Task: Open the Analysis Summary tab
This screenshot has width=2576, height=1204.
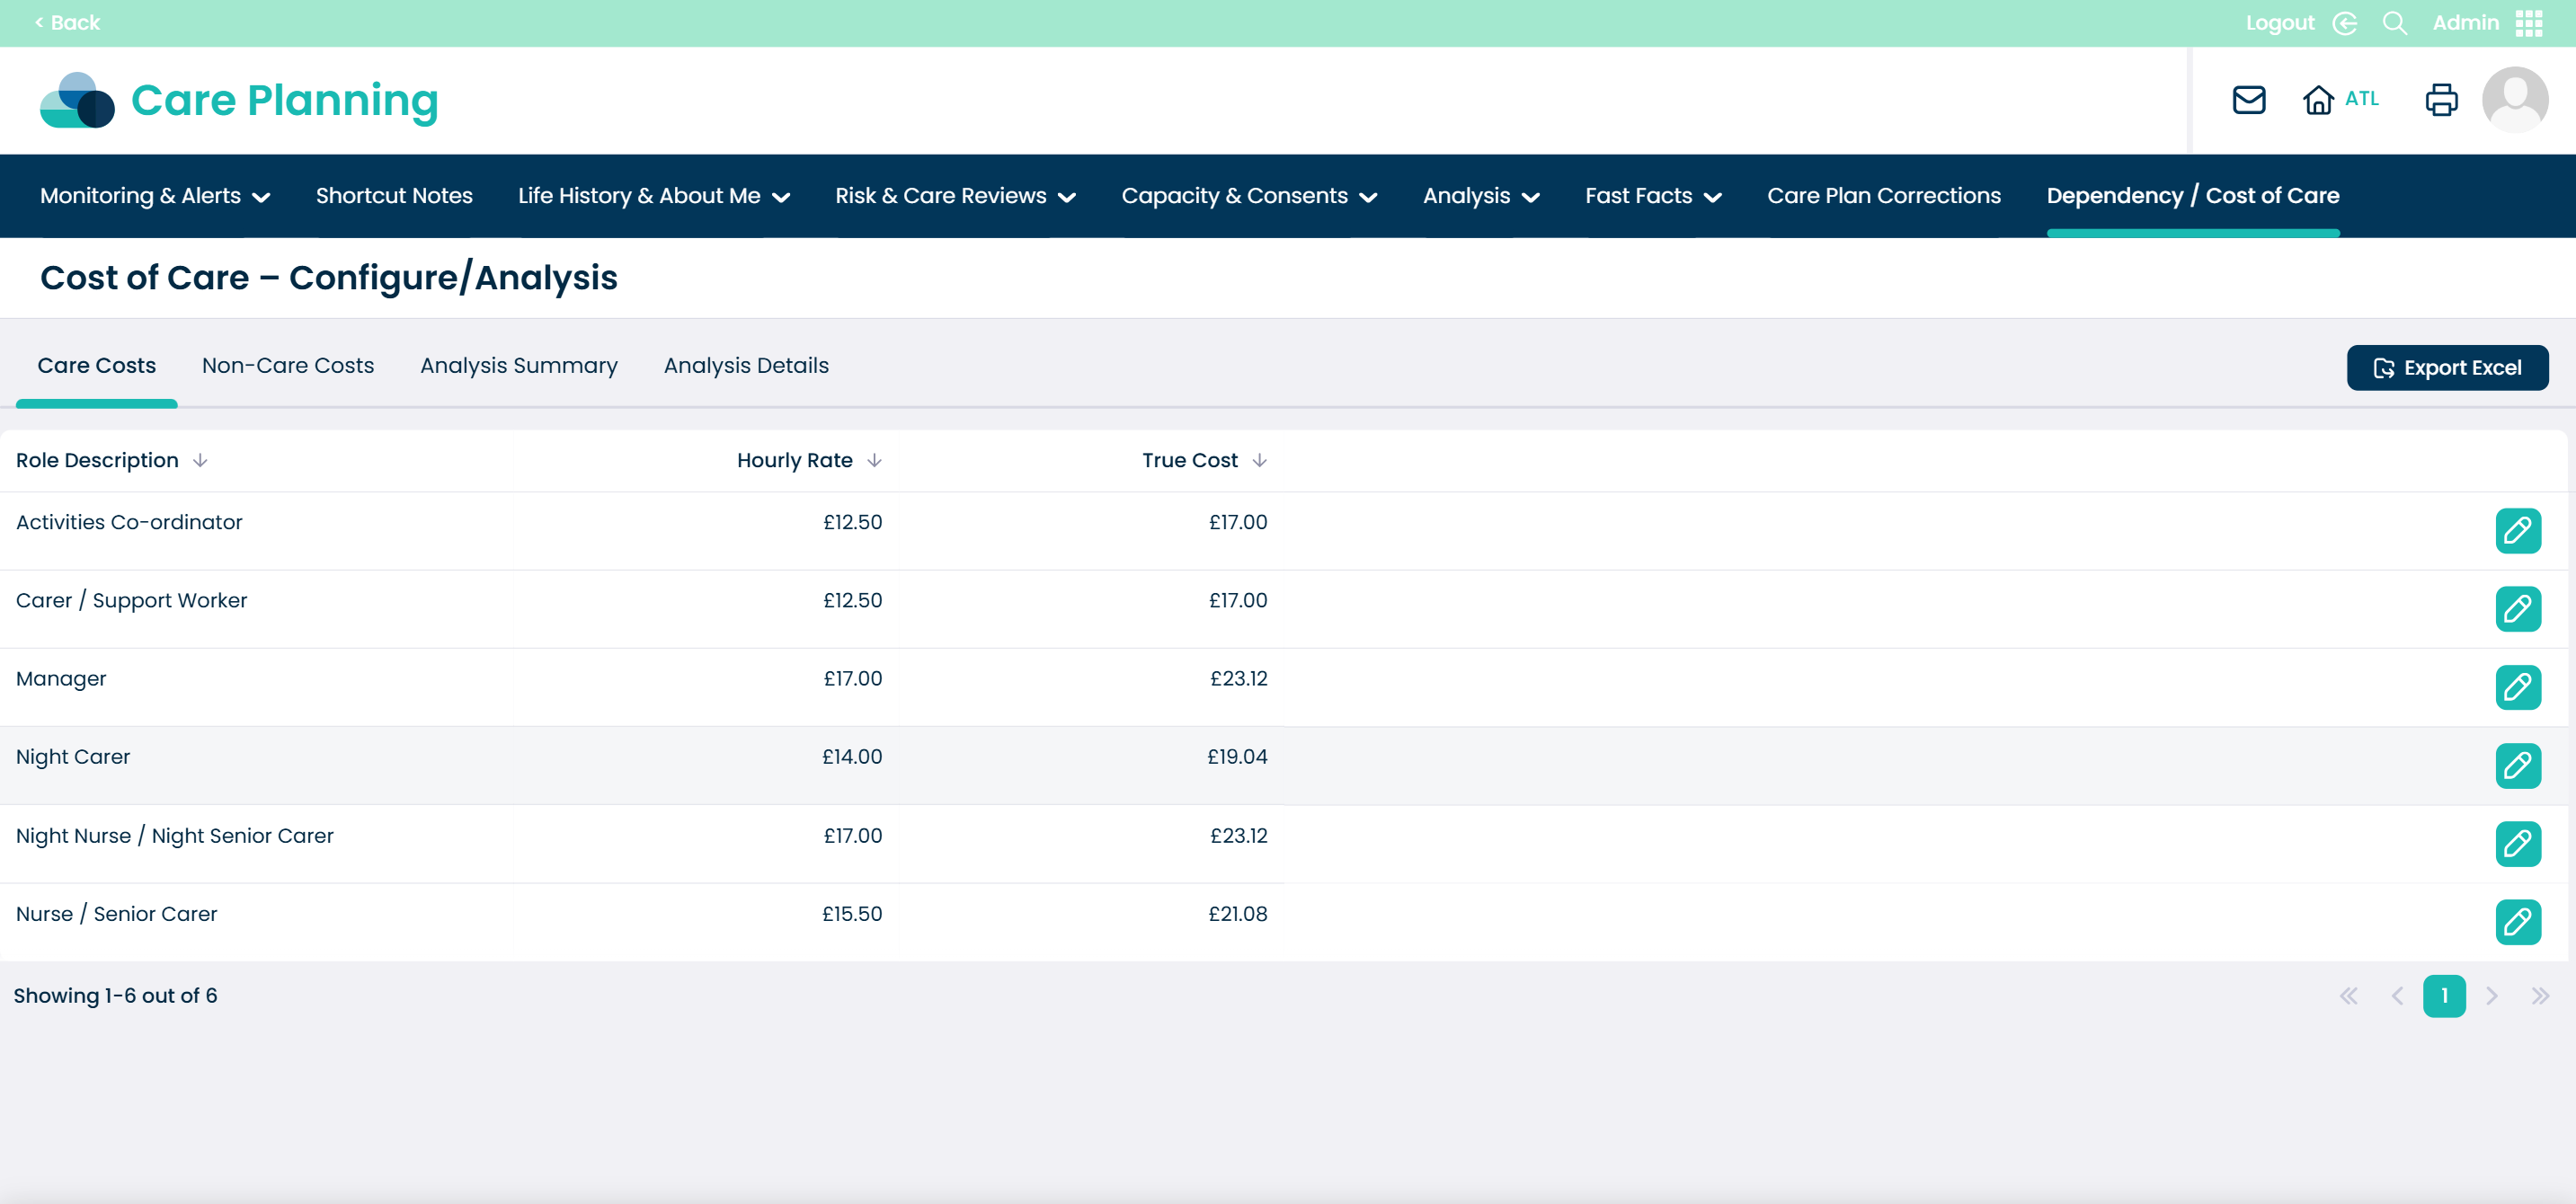Action: click(x=518, y=366)
